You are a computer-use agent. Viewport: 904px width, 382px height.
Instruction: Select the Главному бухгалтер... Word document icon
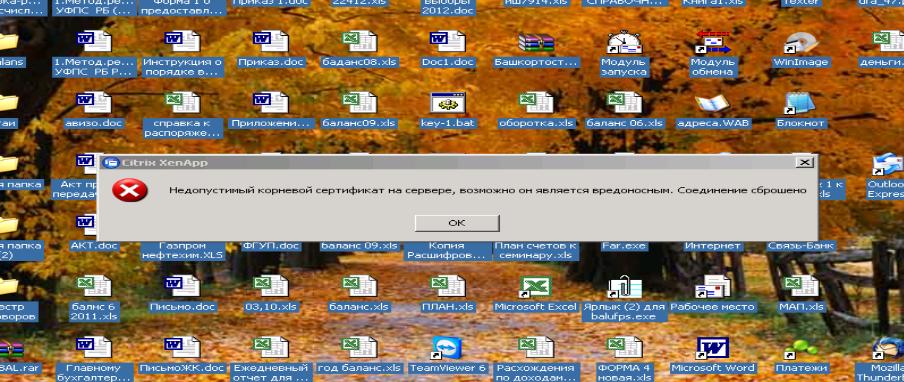tap(94, 347)
